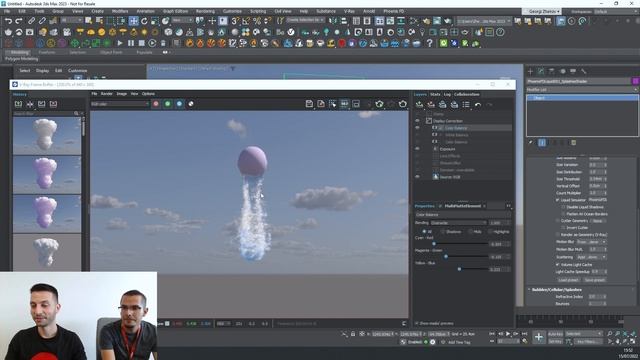Click the Add layer icon in VFB Layers

click(x=419, y=105)
